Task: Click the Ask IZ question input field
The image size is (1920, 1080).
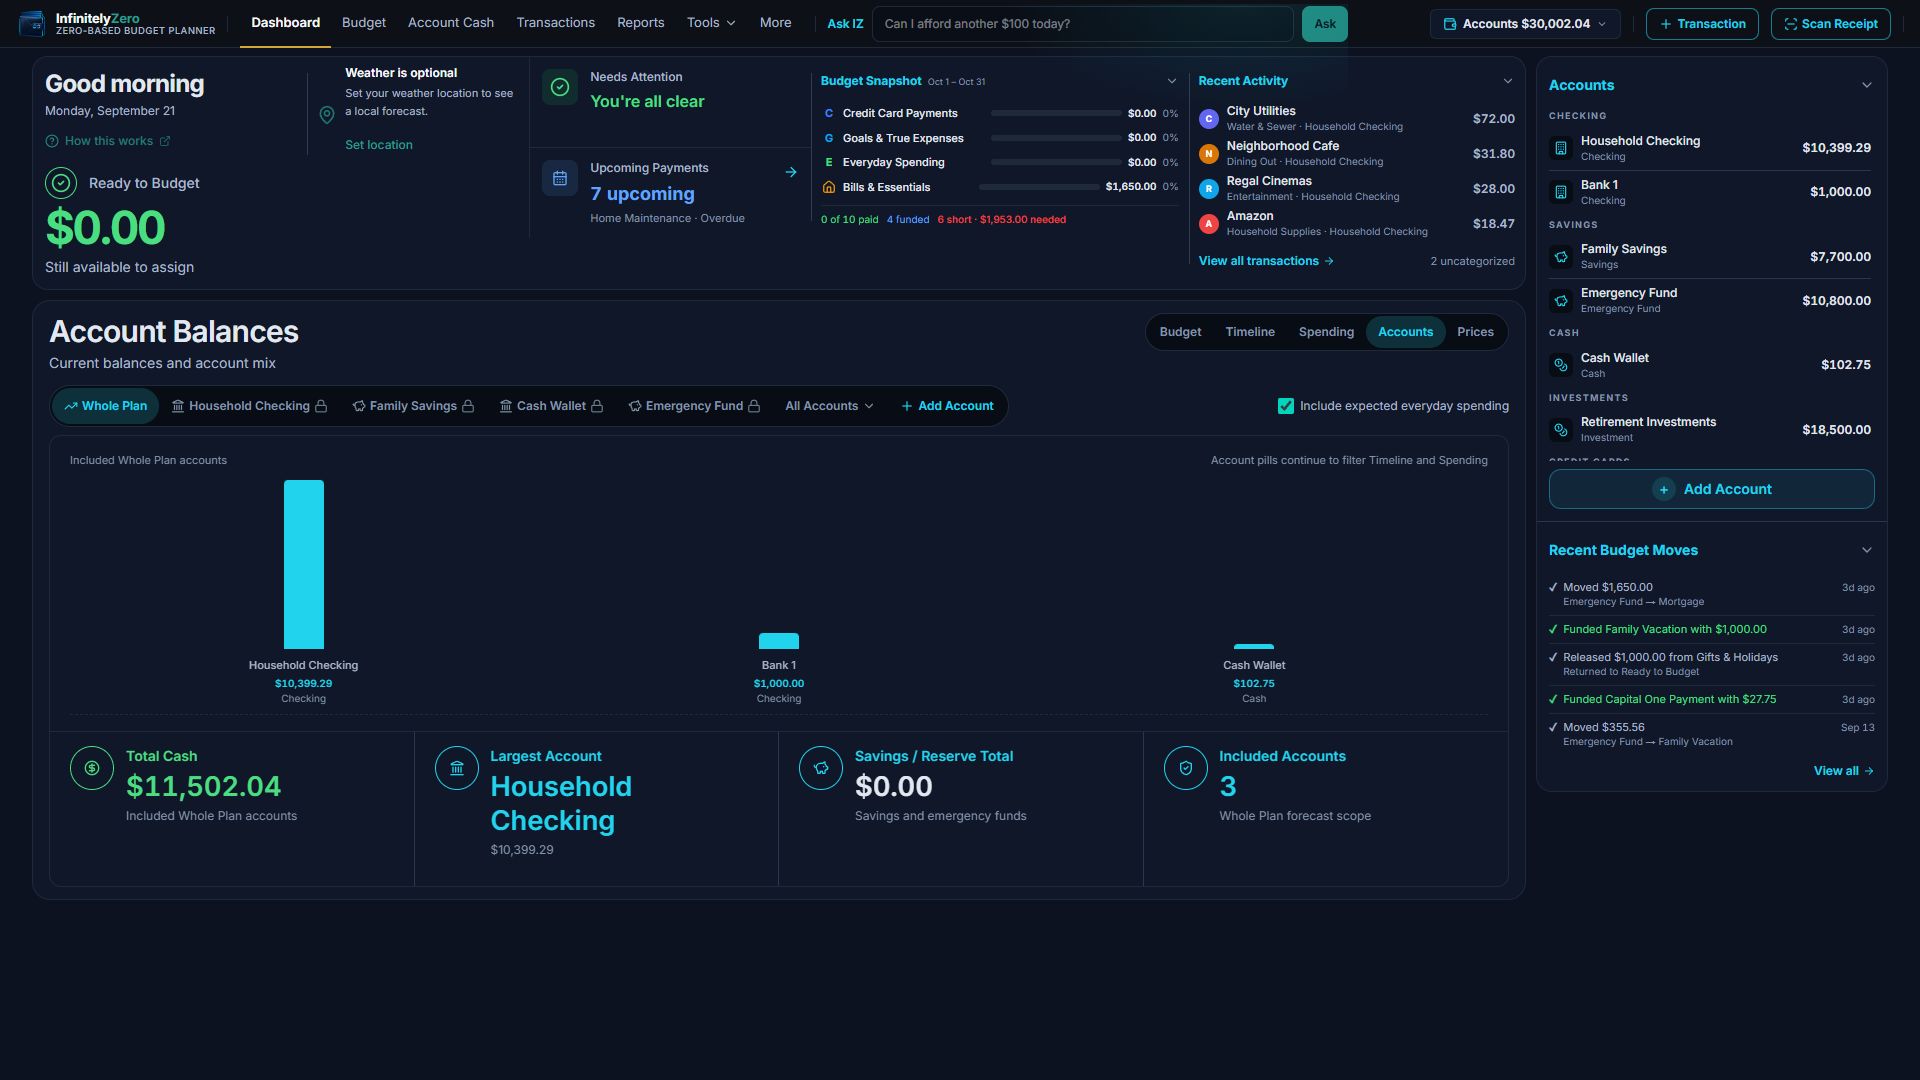Action: click(1083, 24)
